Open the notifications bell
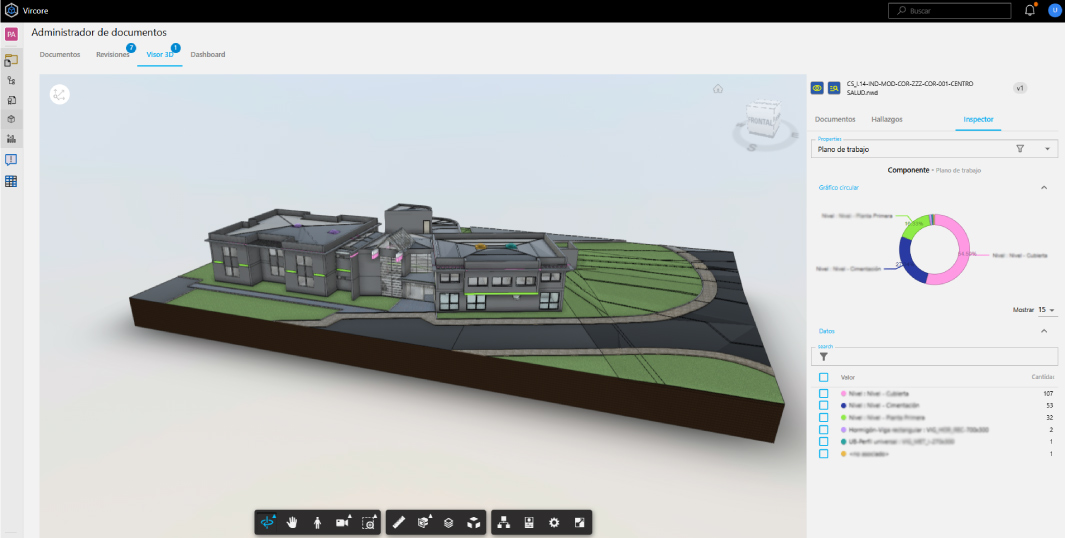 click(1030, 11)
